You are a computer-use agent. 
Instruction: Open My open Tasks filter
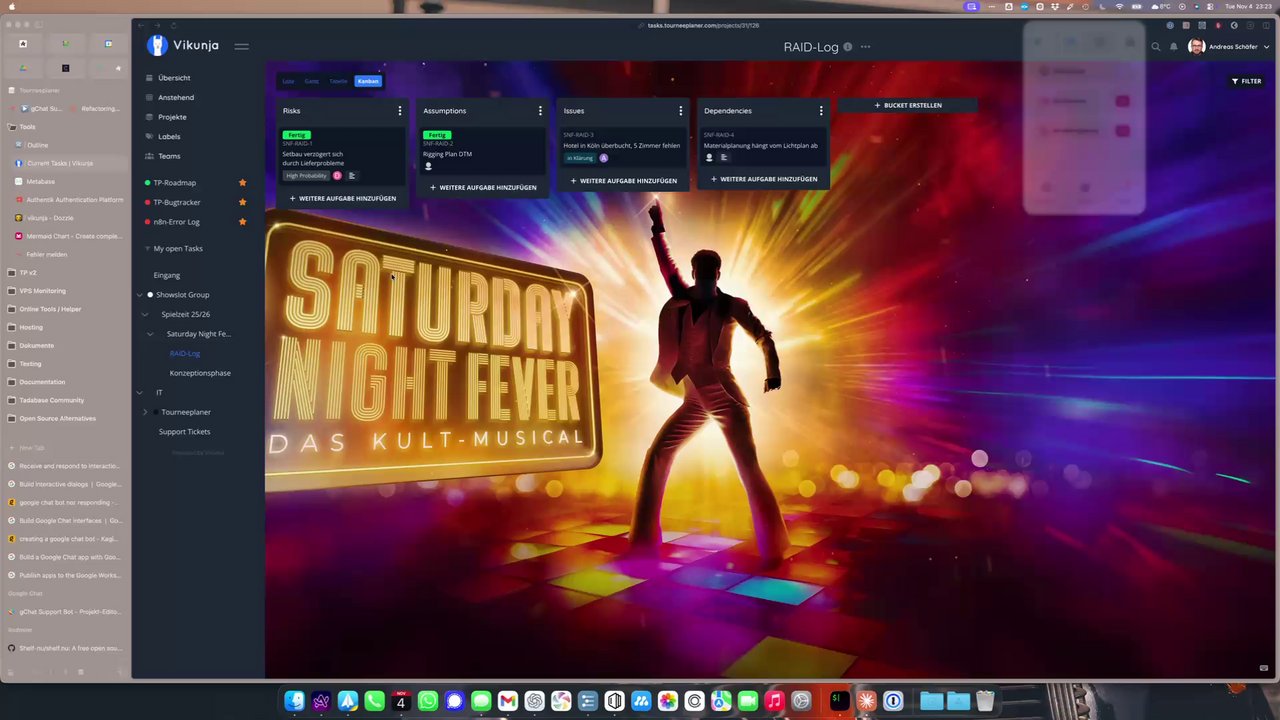(178, 248)
